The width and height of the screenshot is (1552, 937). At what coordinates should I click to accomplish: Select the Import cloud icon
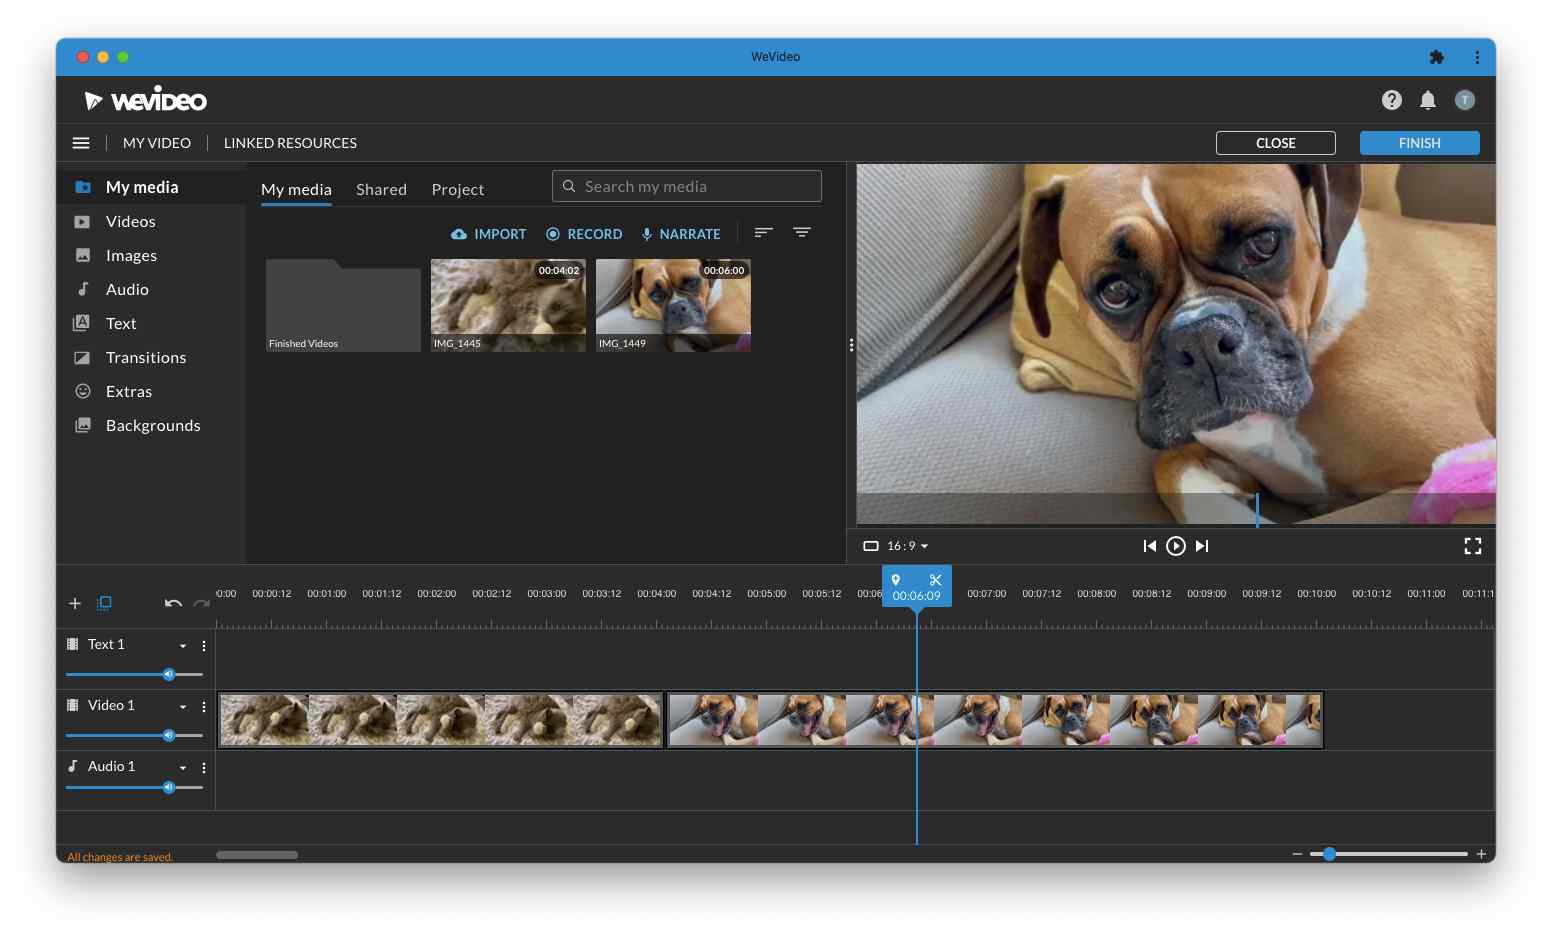(x=460, y=233)
